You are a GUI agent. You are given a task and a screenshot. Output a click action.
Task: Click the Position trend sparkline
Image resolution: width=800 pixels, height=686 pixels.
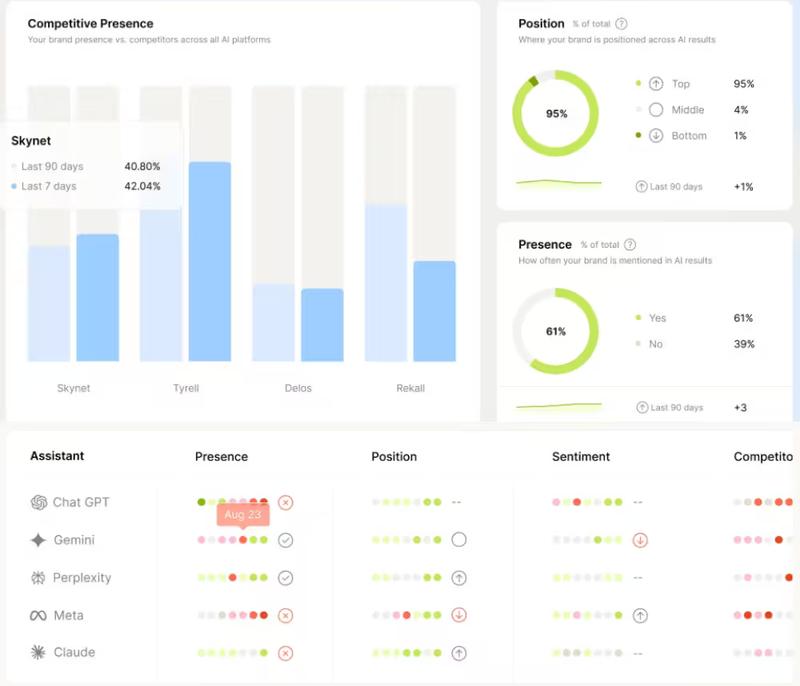[x=559, y=183]
